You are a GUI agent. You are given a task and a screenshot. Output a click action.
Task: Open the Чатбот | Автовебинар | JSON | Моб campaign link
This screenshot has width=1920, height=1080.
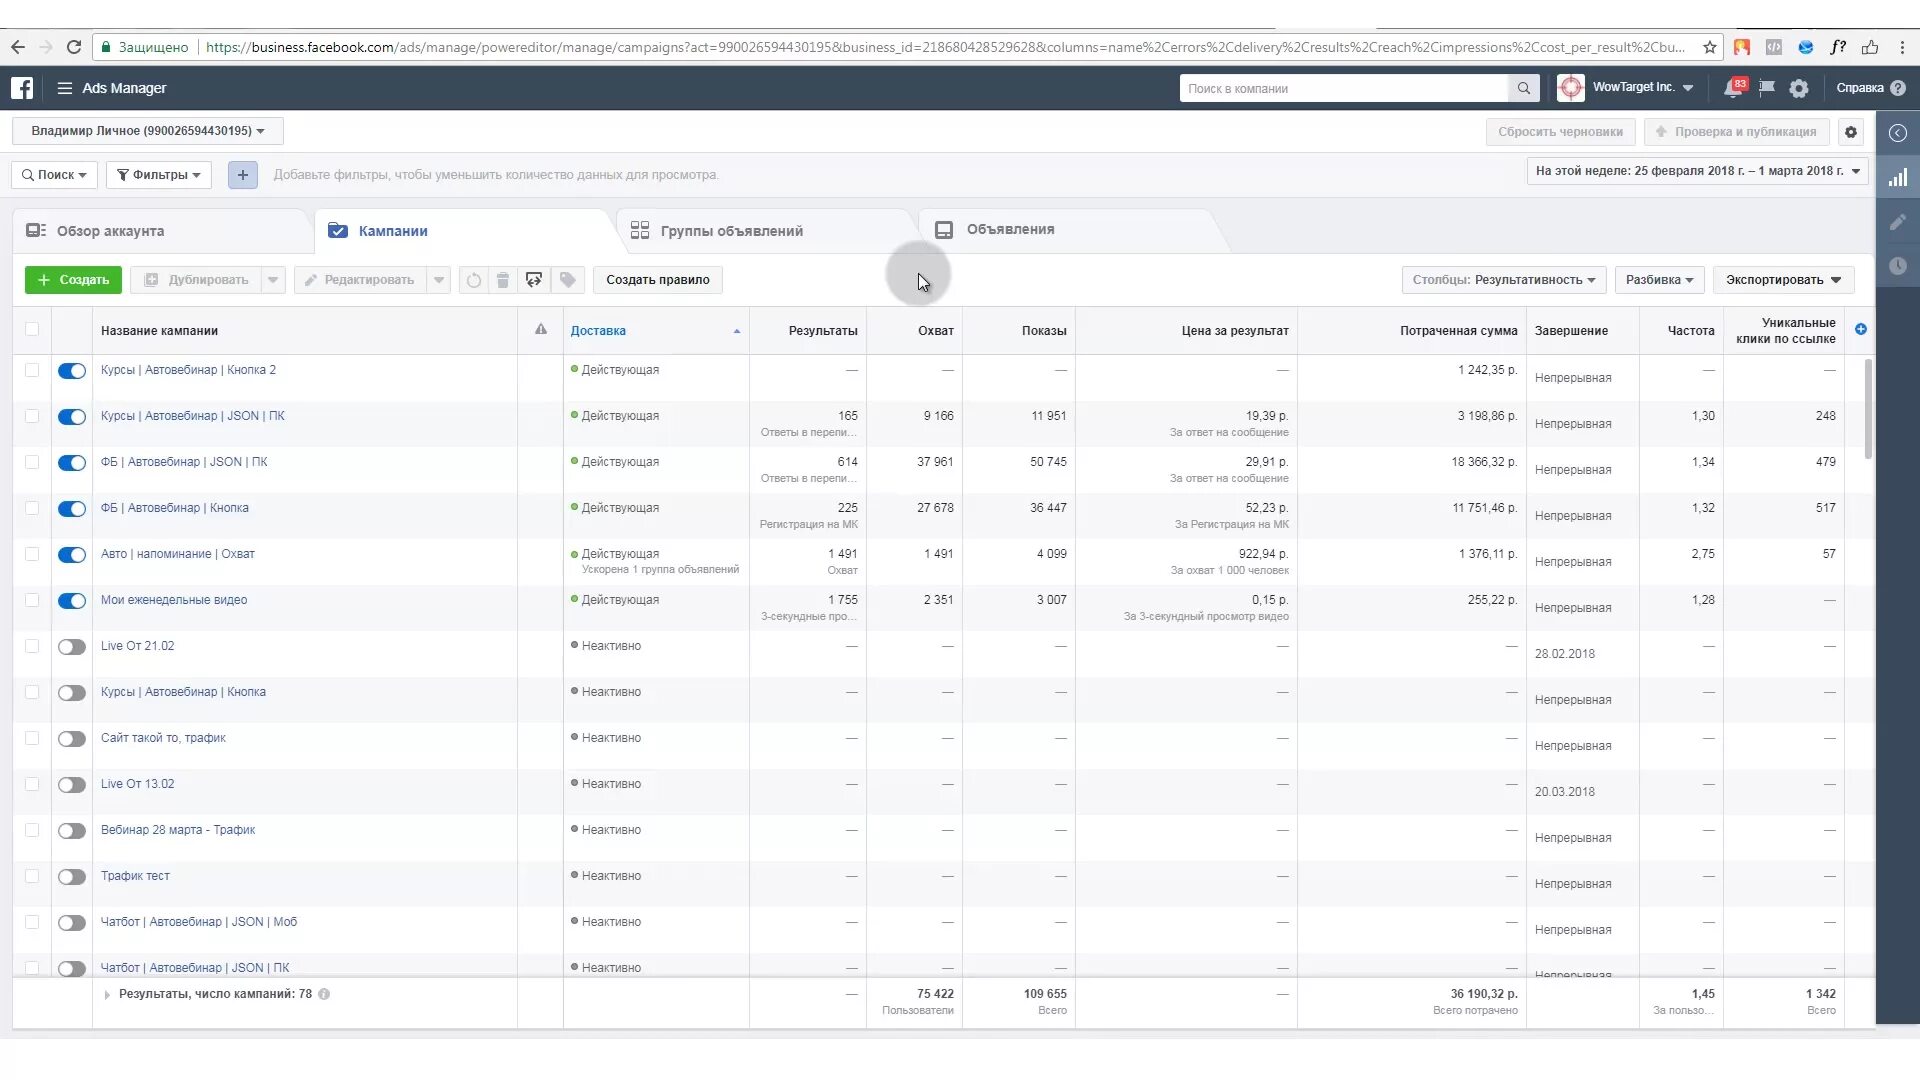[199, 922]
